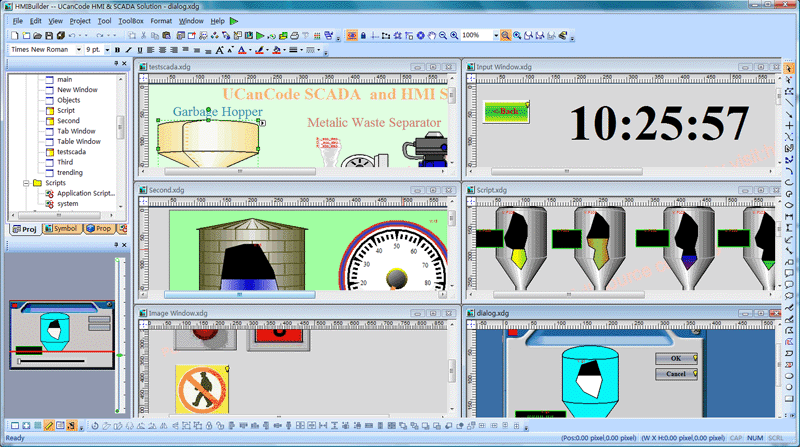Click the highlighted orange zoom tool icon
Viewport: 800px width, 447px height.
click(x=506, y=35)
